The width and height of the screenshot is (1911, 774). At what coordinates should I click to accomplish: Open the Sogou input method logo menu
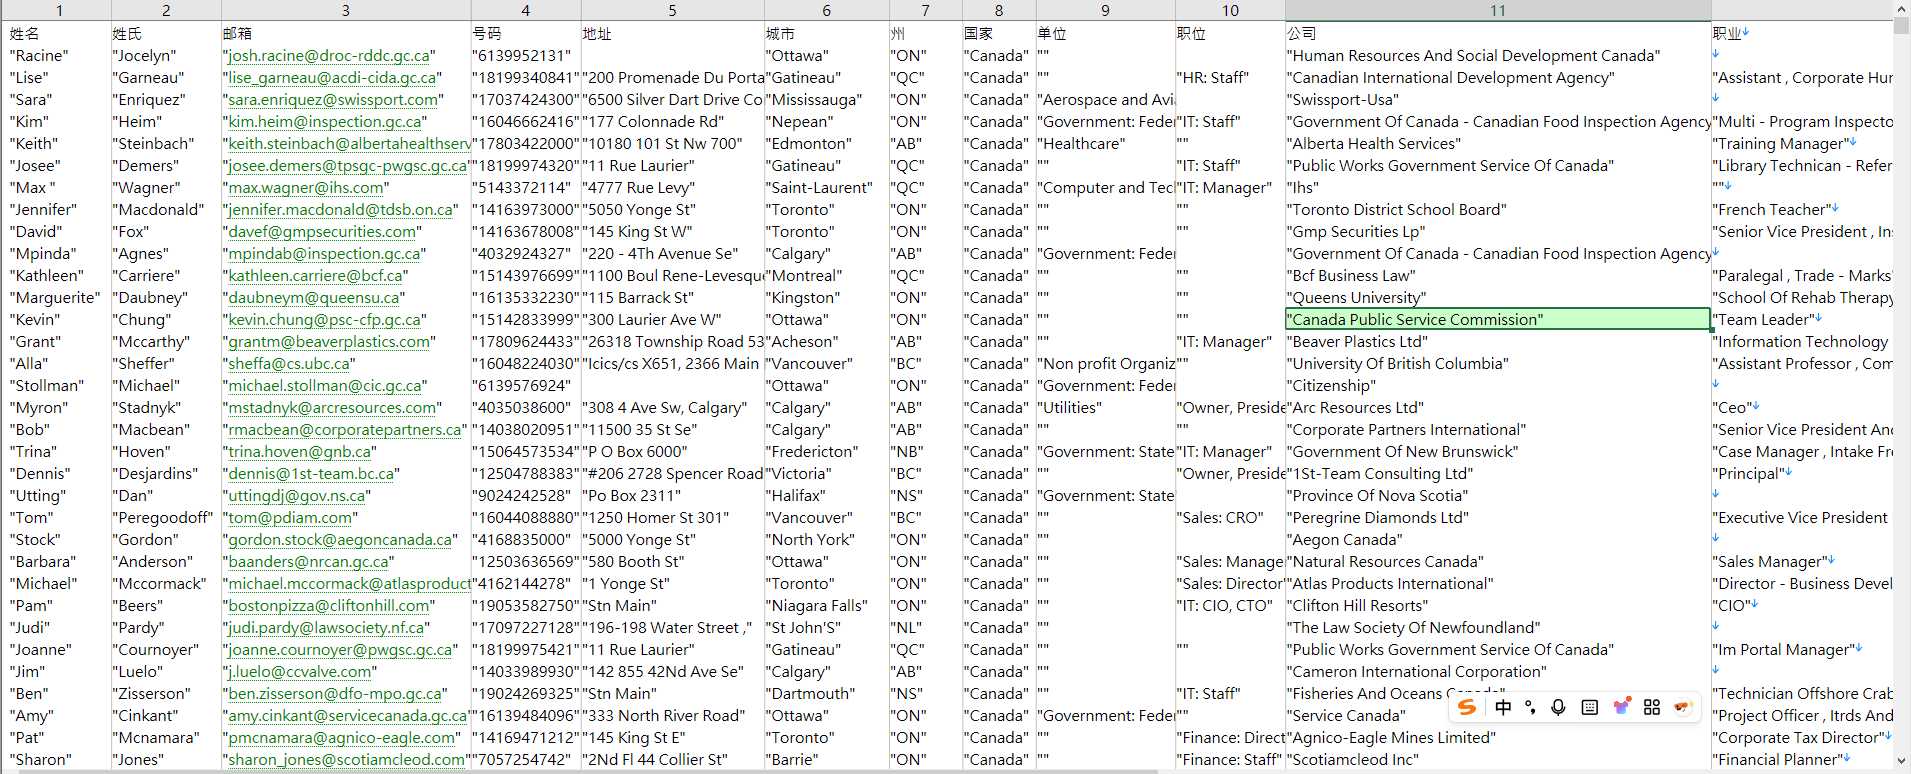[1467, 707]
